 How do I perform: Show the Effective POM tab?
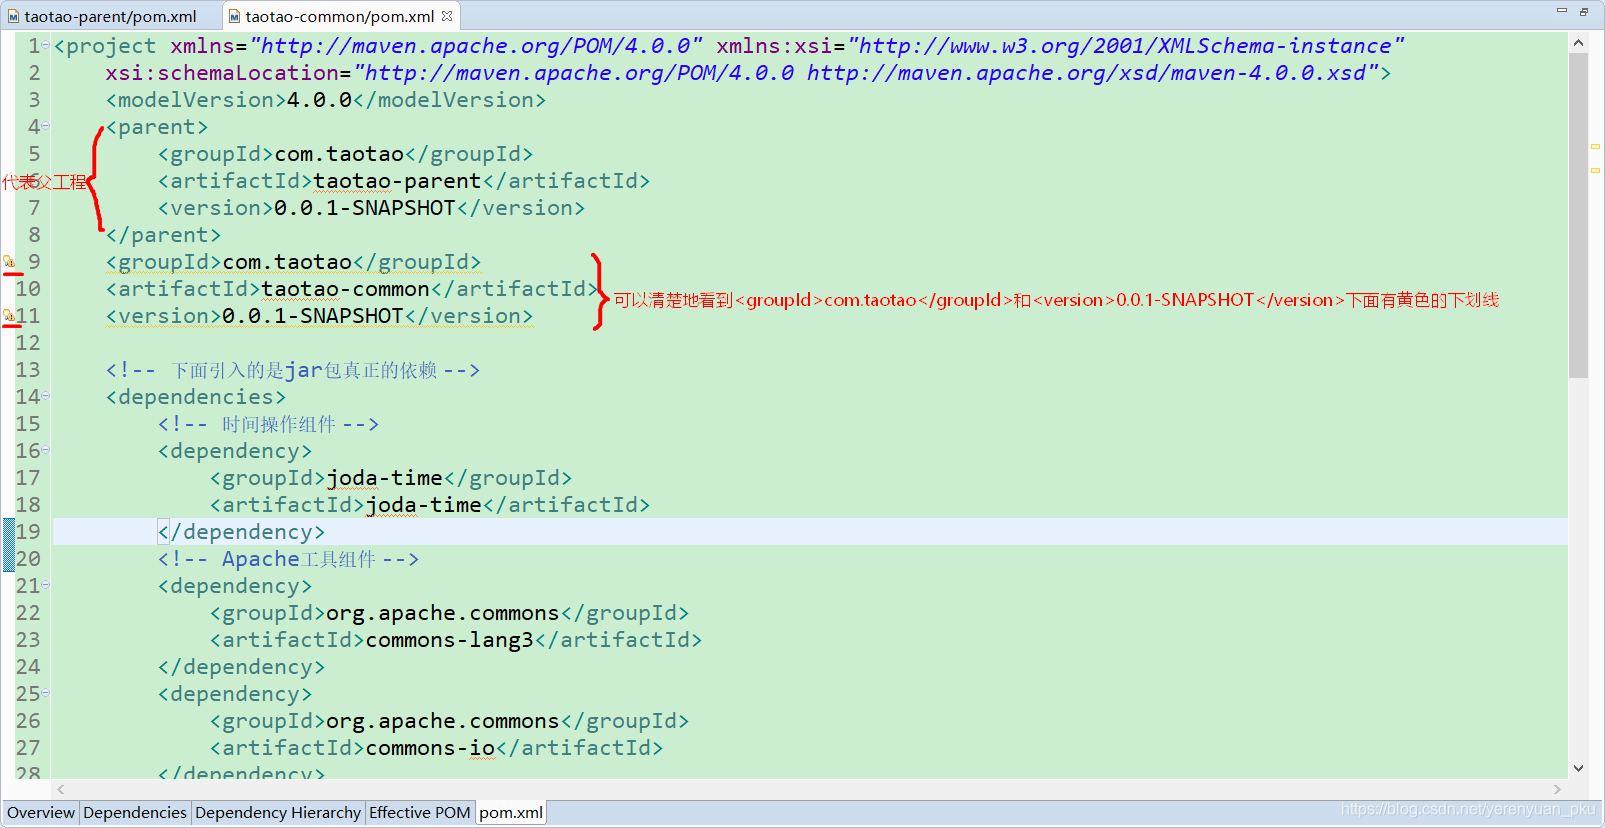click(x=420, y=812)
